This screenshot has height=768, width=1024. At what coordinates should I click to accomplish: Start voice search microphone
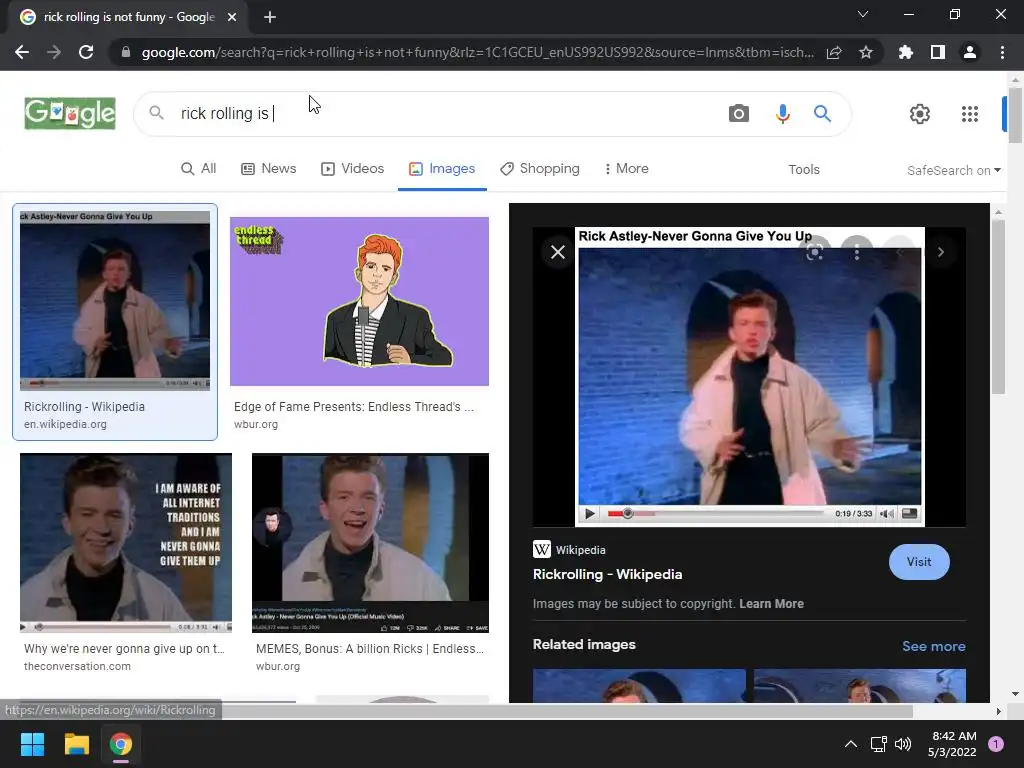782,114
